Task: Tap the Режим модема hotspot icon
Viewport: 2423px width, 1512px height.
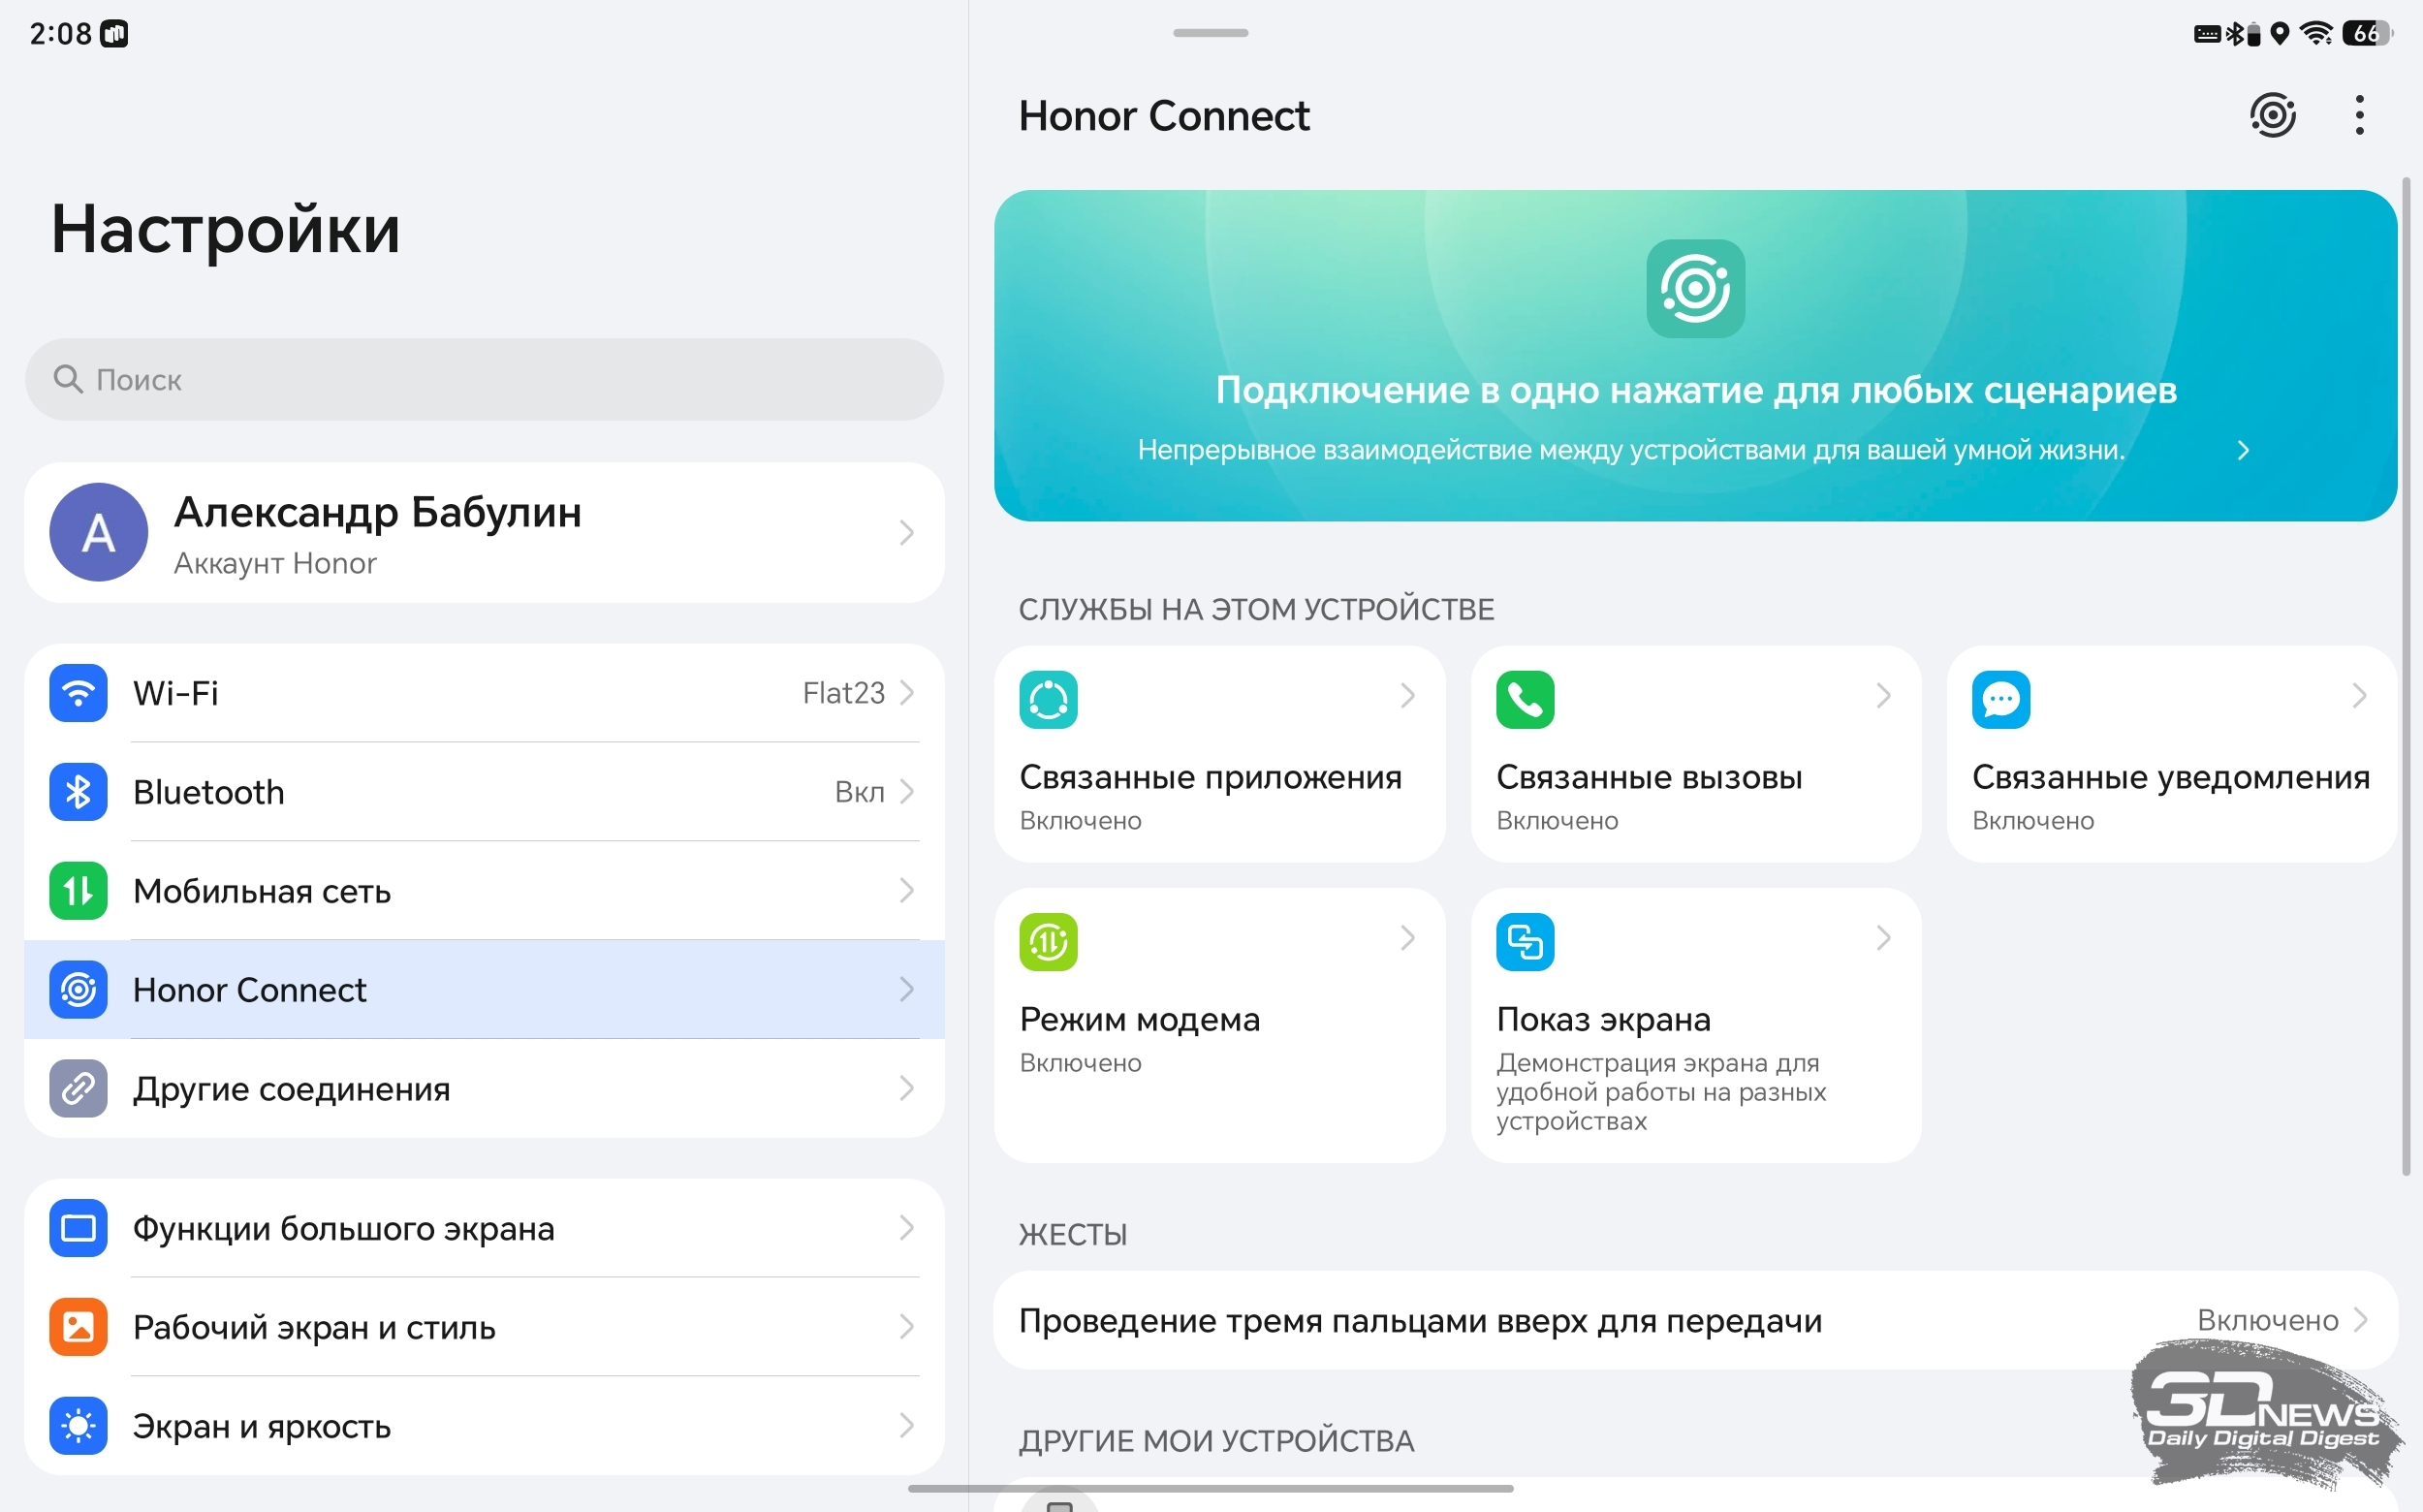Action: [x=1048, y=941]
